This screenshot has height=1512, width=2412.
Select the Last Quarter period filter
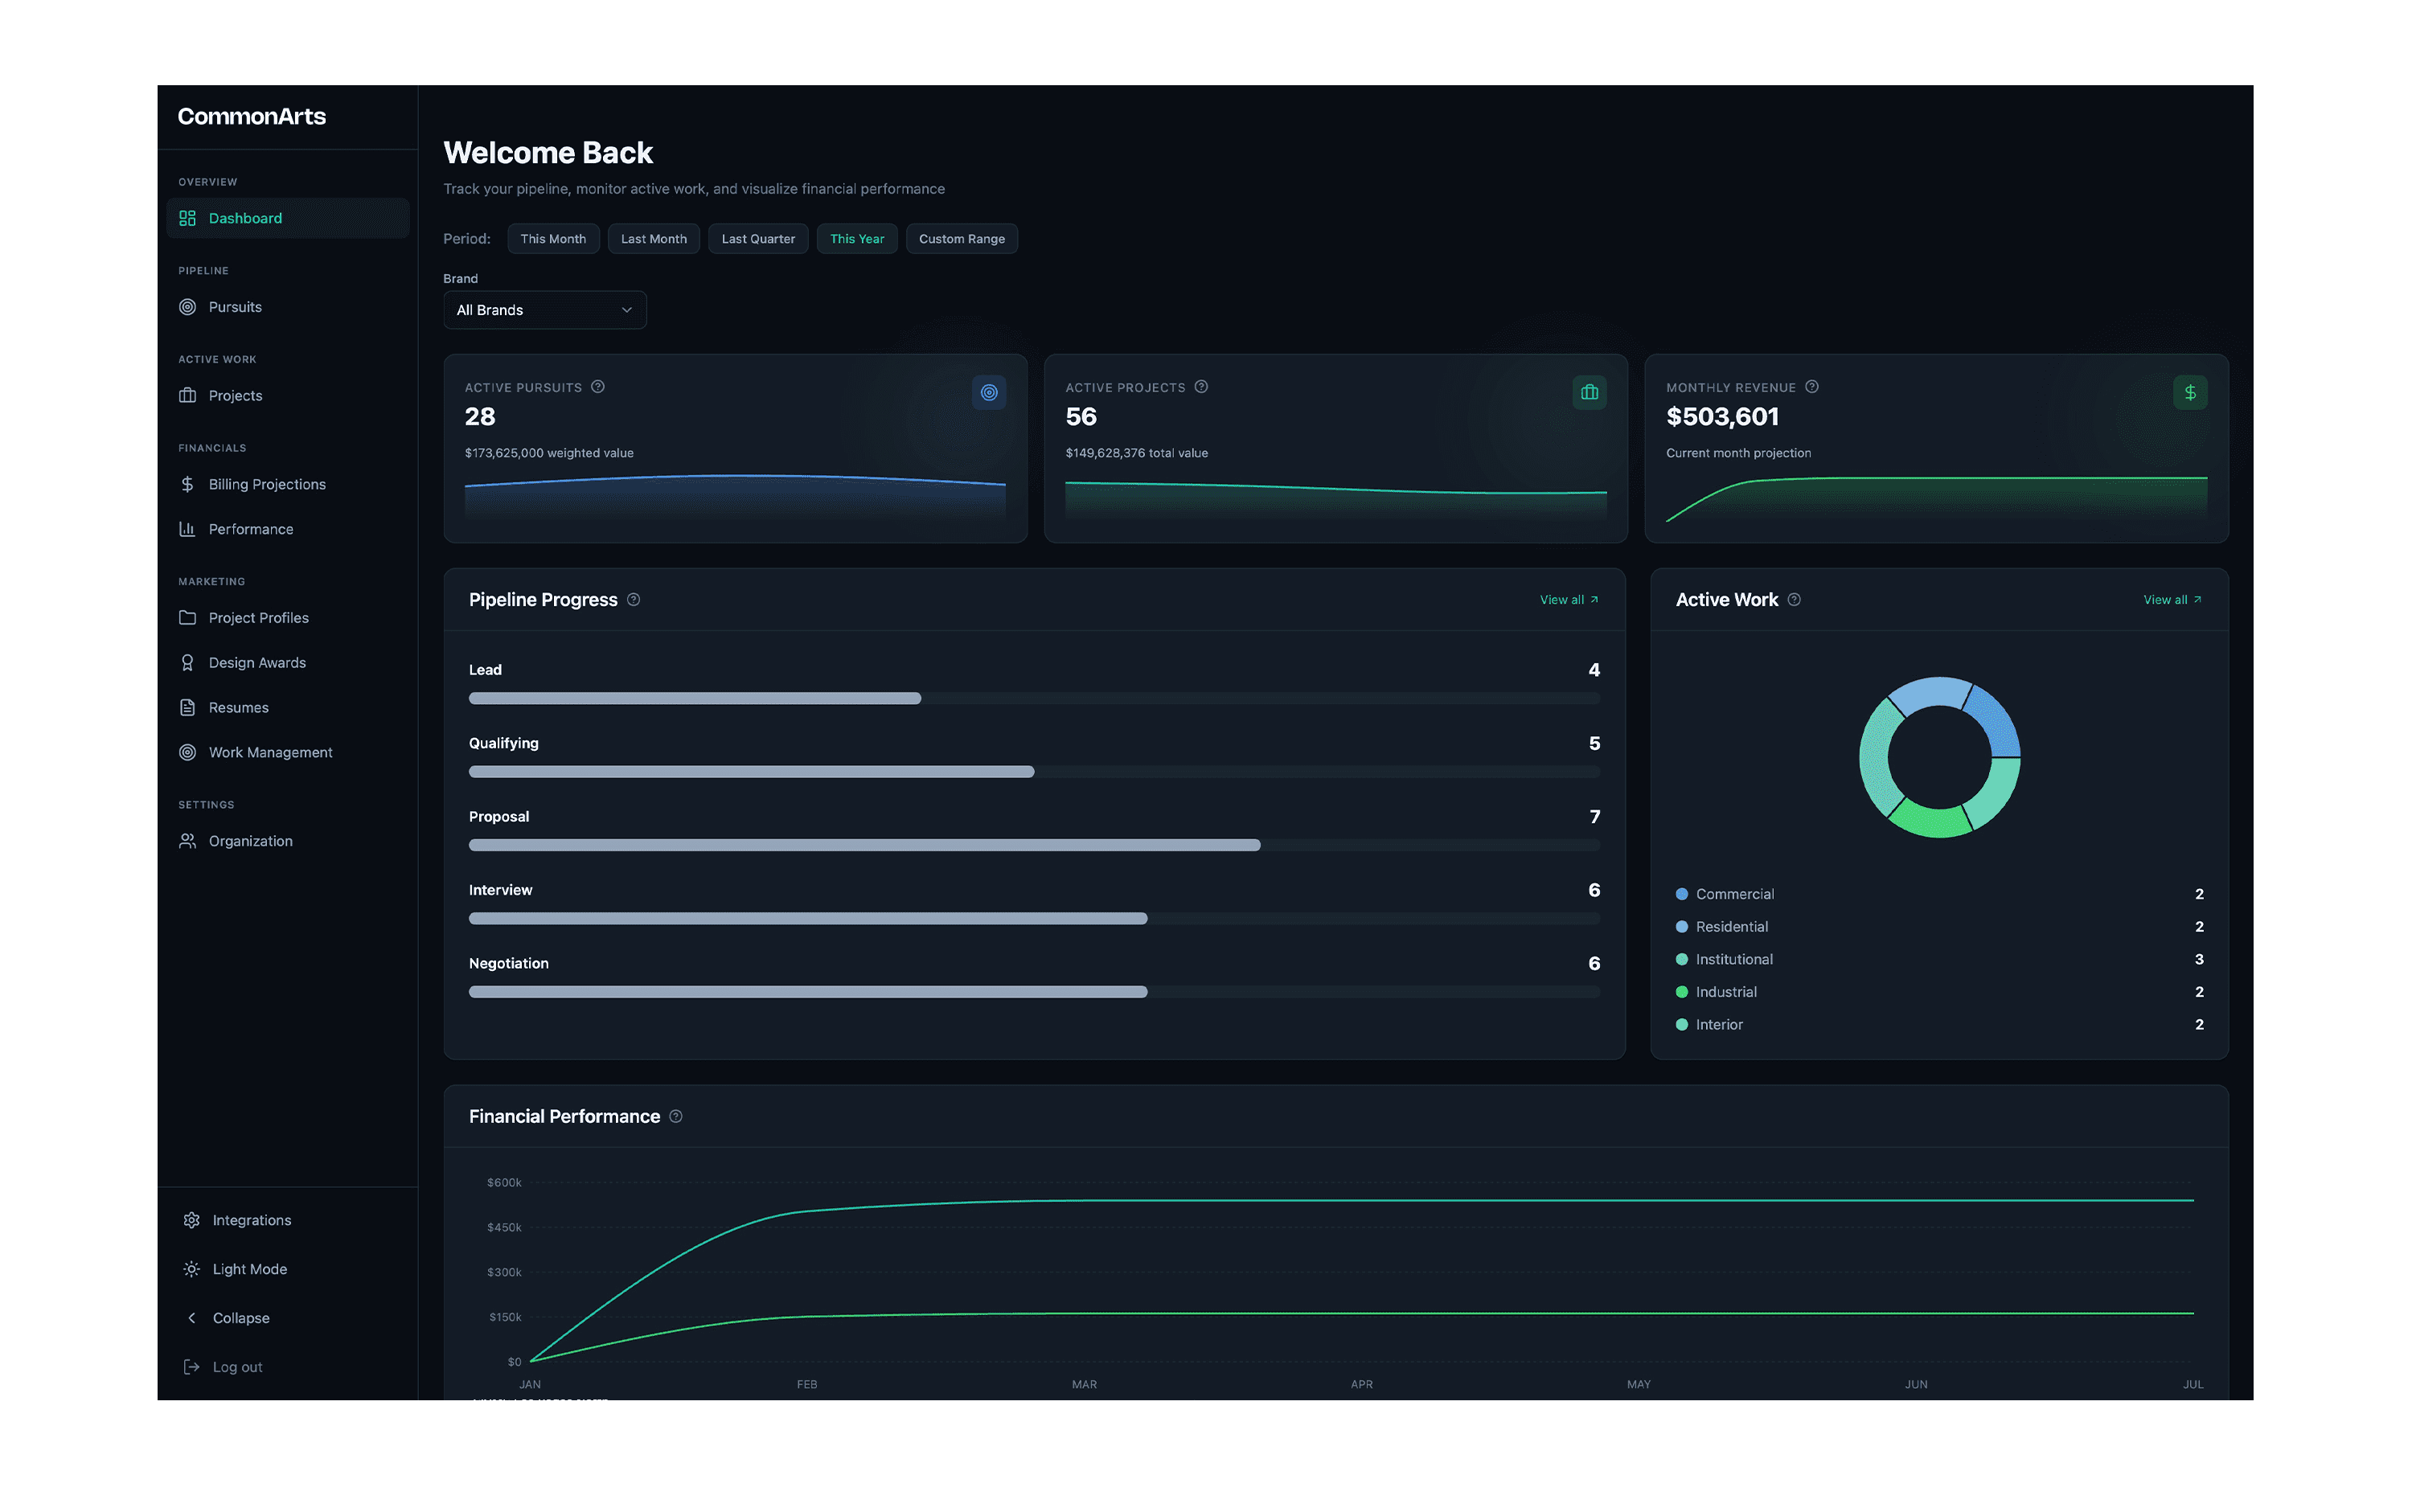(x=758, y=239)
